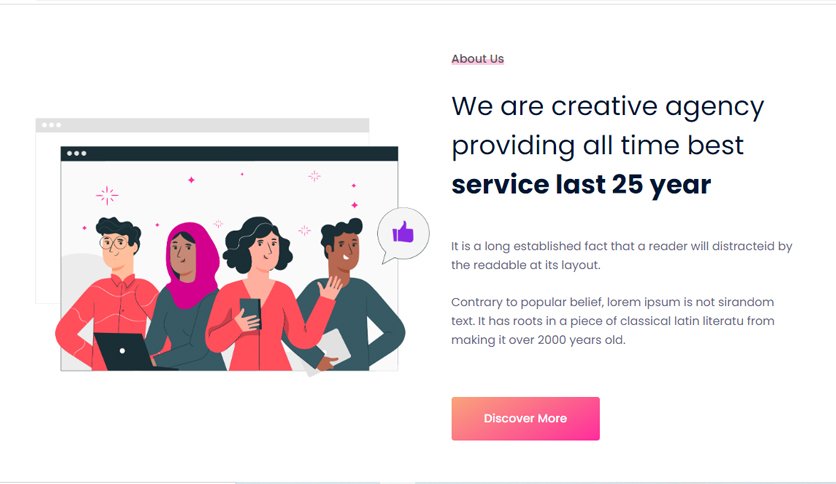This screenshot has height=484, width=836.
Task: Click the waving man's raised hand
Action: 329,288
